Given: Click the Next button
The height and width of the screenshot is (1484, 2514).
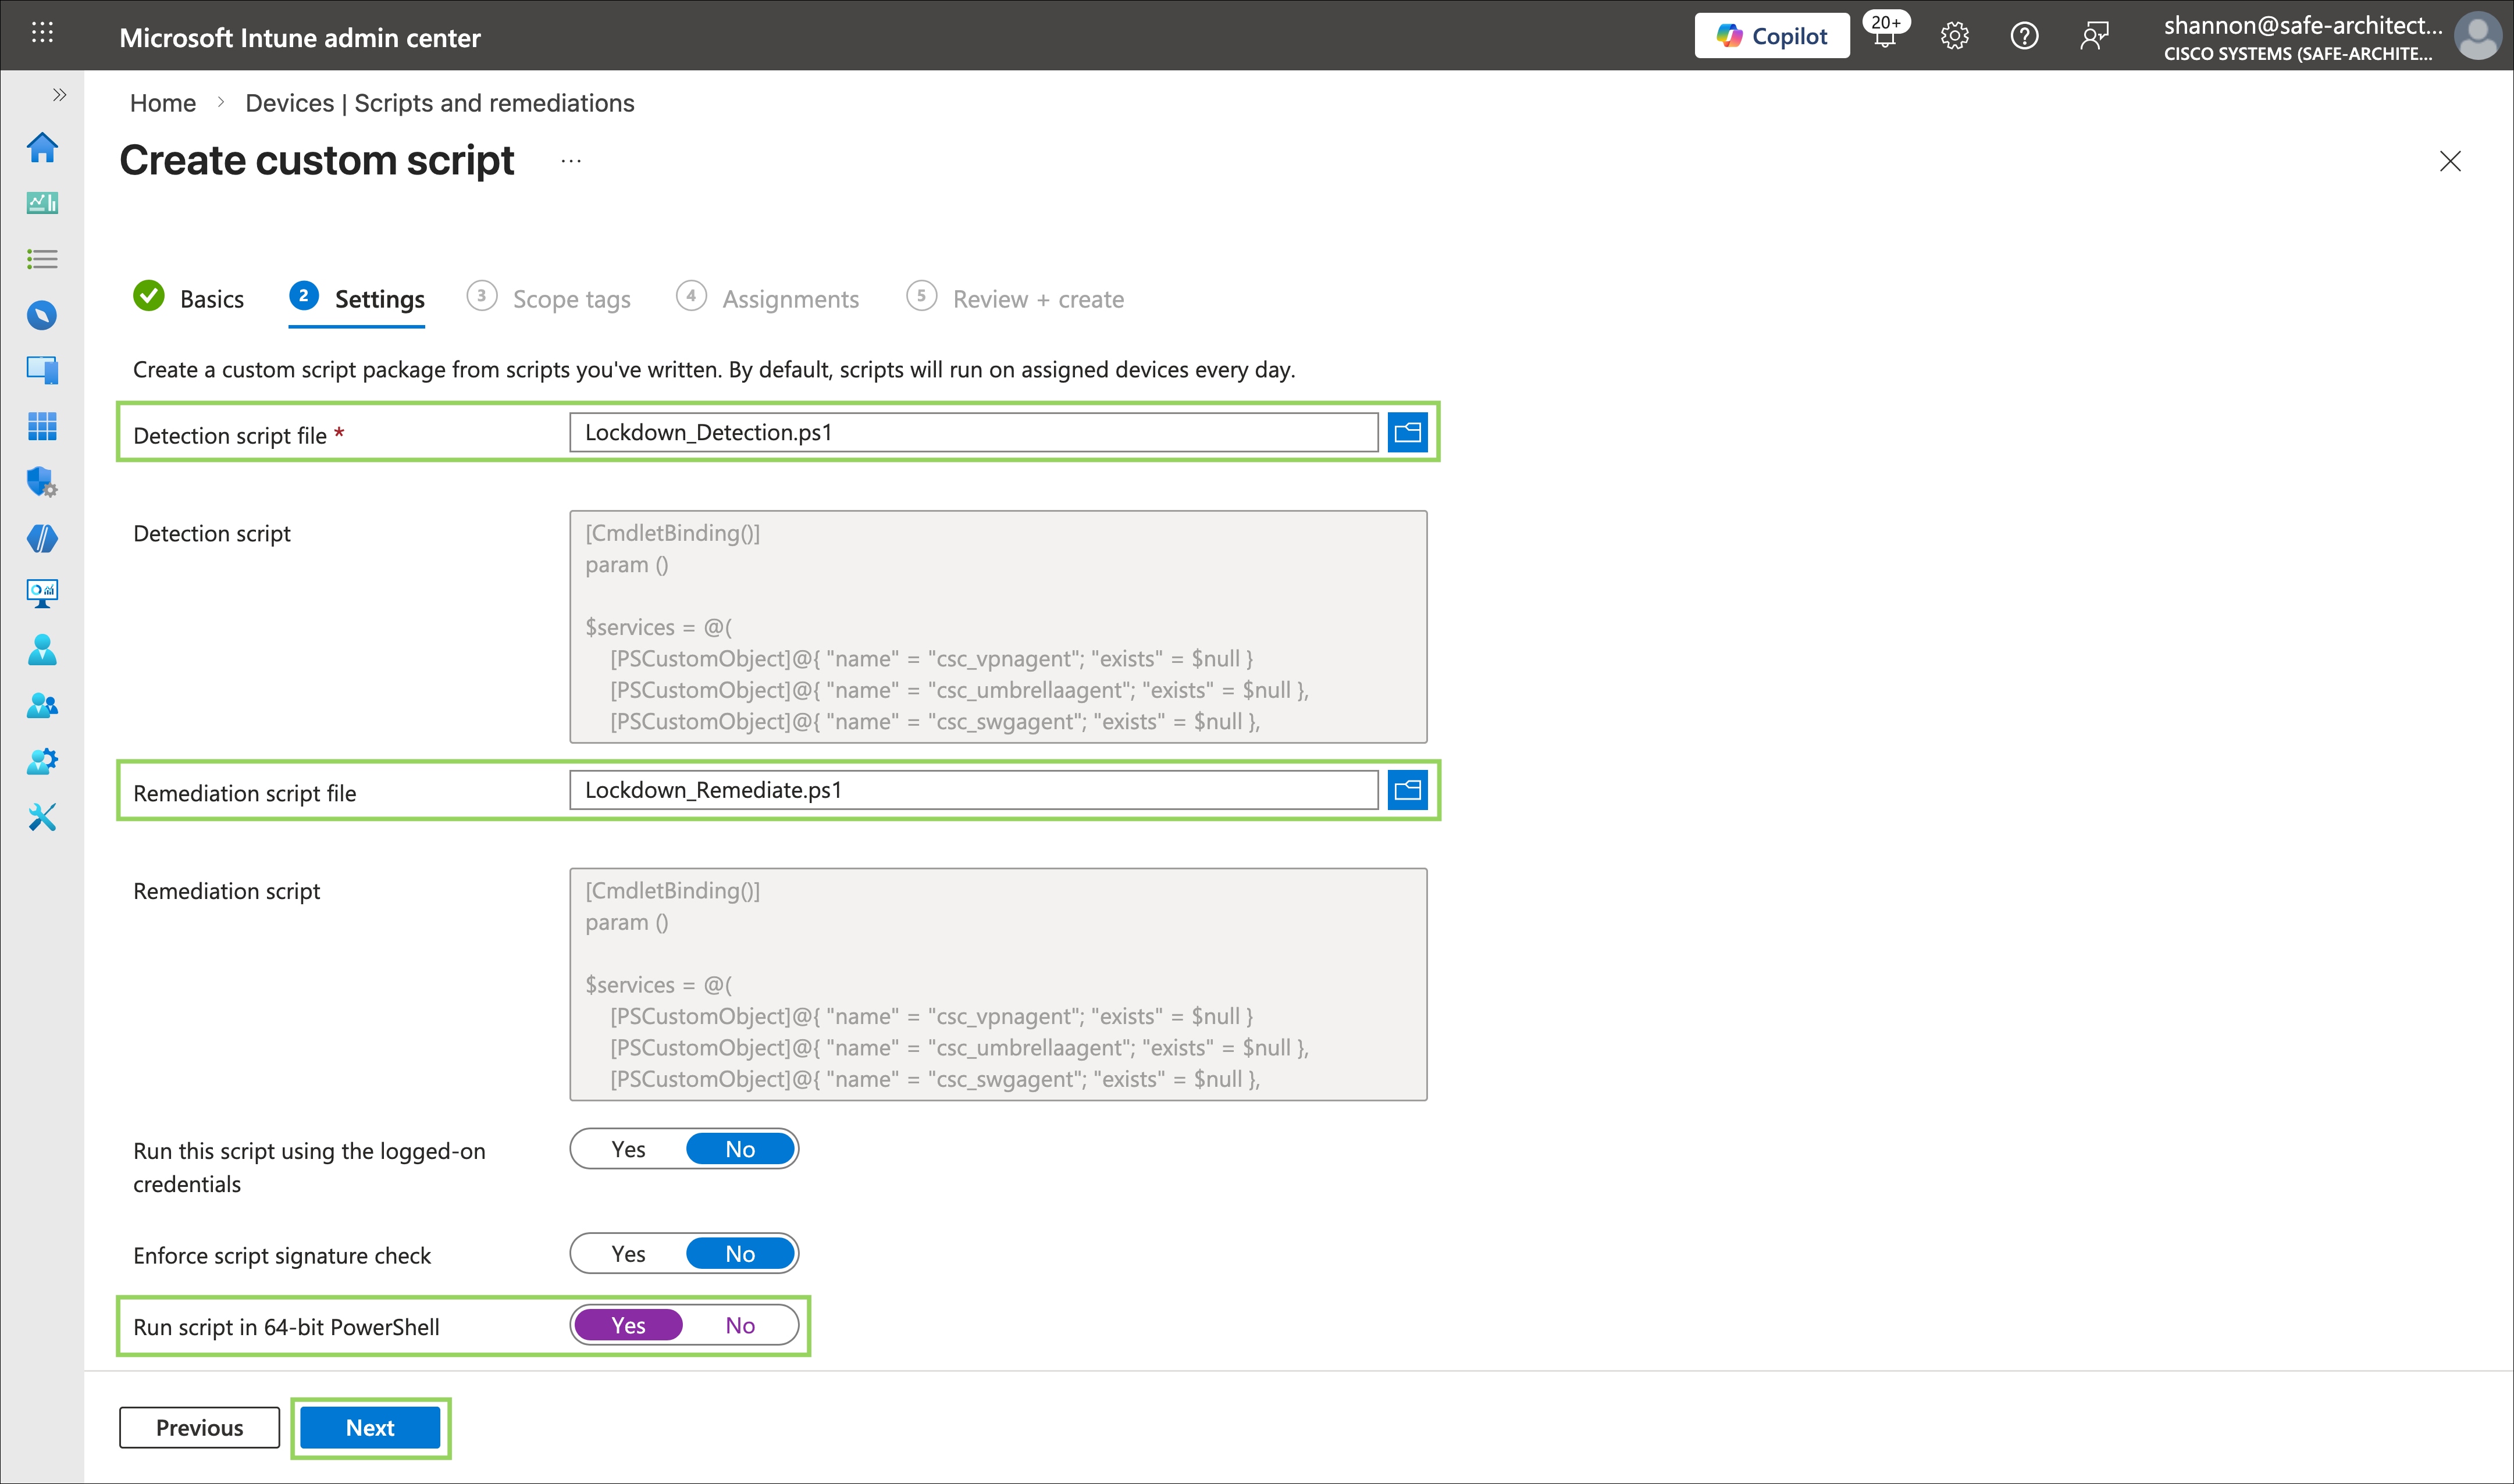Looking at the screenshot, I should [370, 1427].
